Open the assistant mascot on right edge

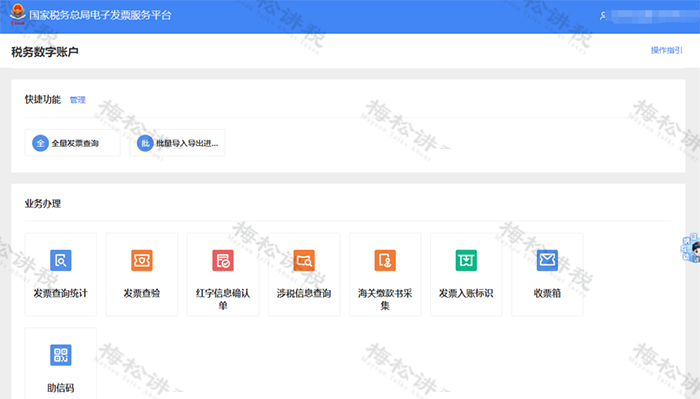click(691, 248)
